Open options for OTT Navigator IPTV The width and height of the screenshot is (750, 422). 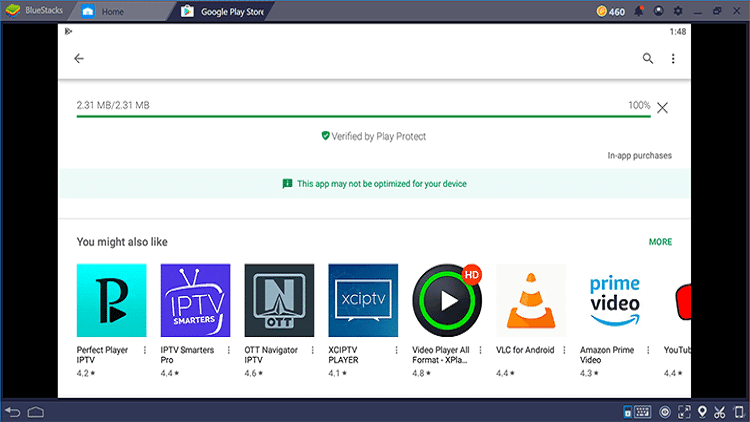tap(312, 350)
